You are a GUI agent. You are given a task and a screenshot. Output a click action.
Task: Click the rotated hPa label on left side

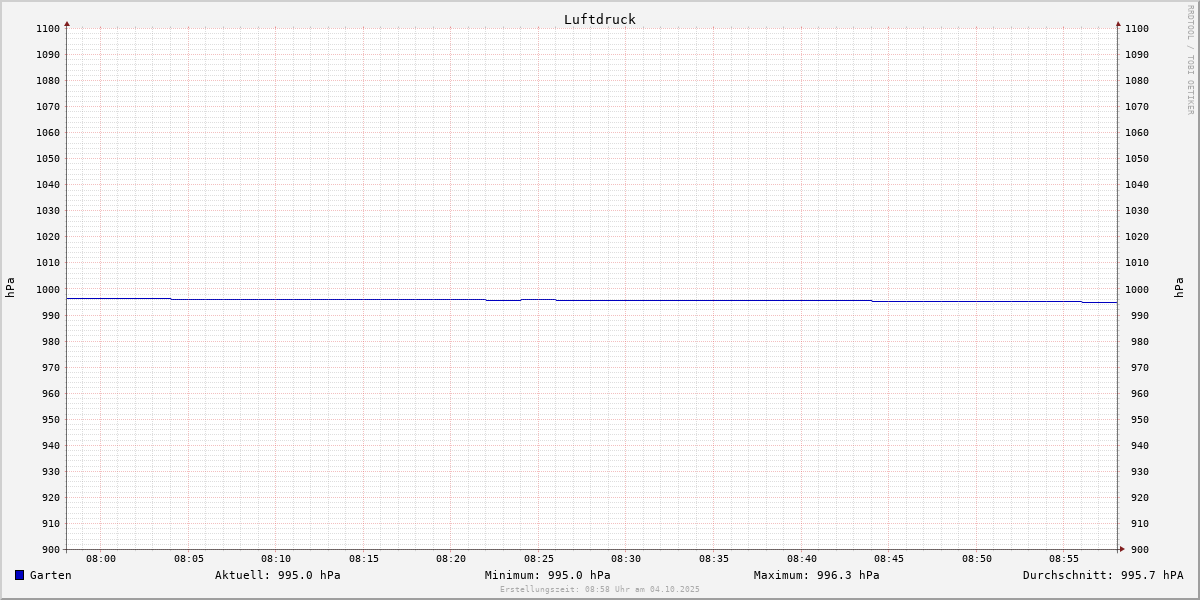pyautogui.click(x=10, y=288)
